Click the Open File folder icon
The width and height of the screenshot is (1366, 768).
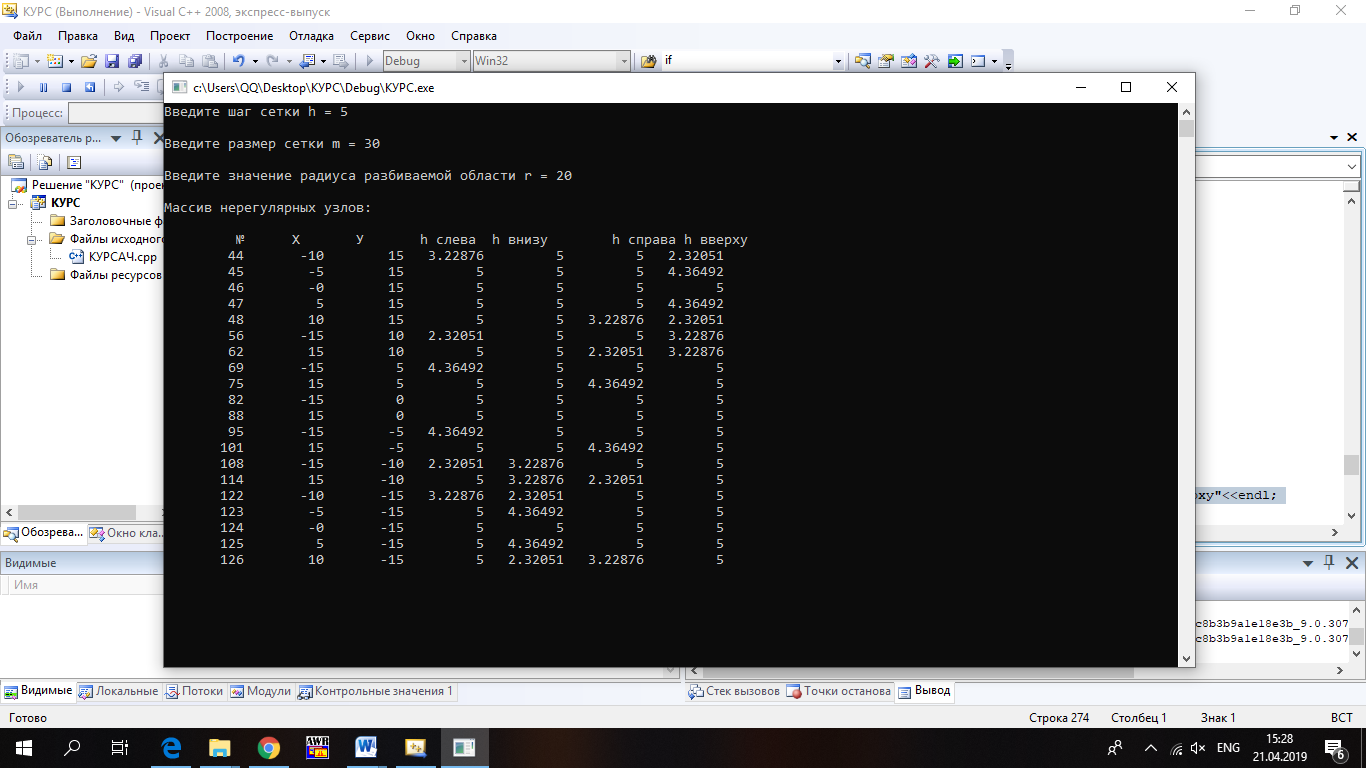(89, 61)
